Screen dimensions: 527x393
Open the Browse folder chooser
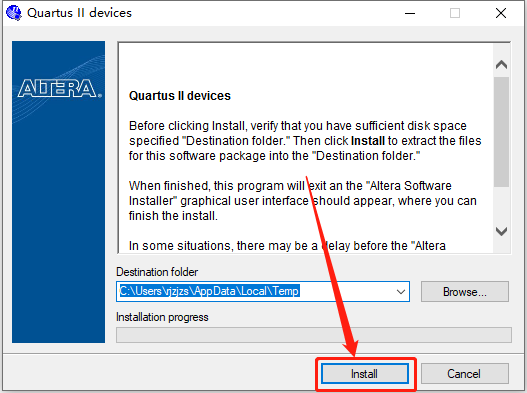point(464,291)
